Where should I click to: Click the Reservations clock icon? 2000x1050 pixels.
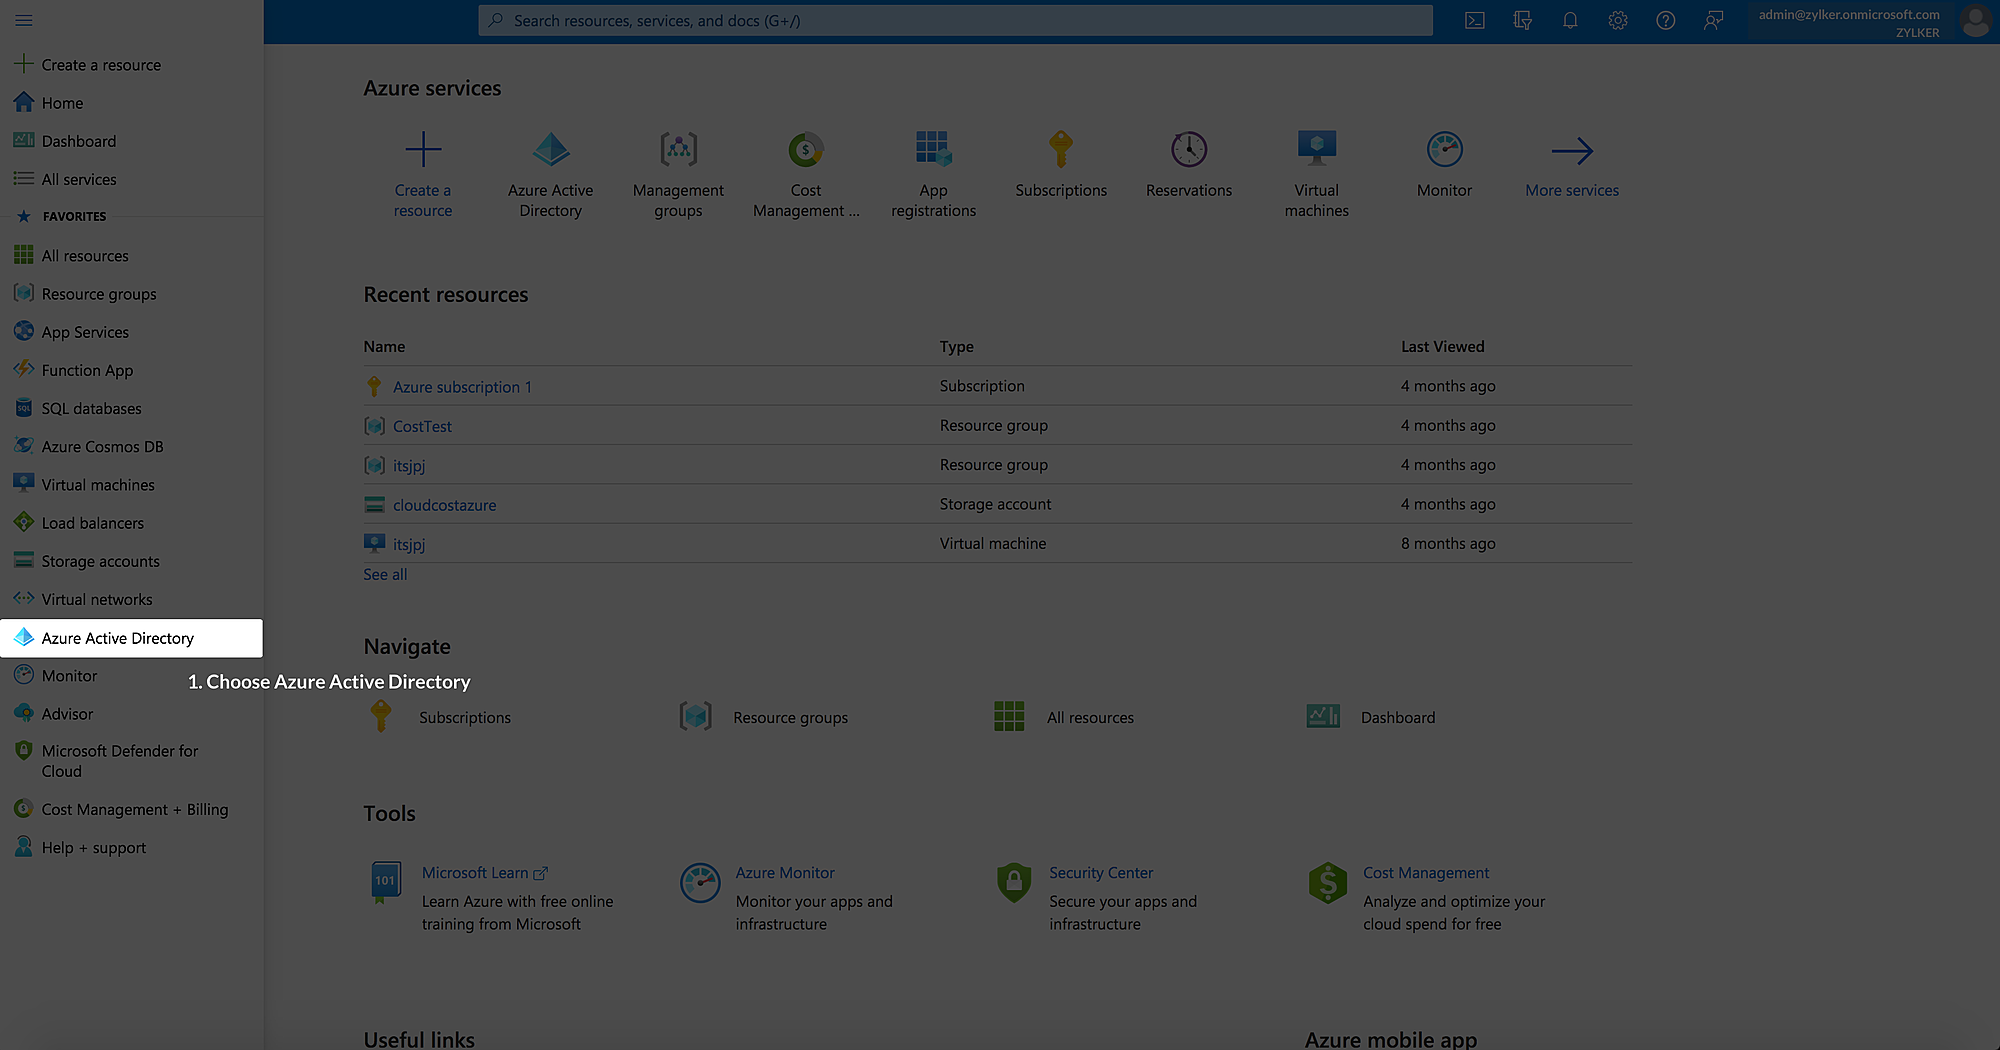click(1189, 150)
